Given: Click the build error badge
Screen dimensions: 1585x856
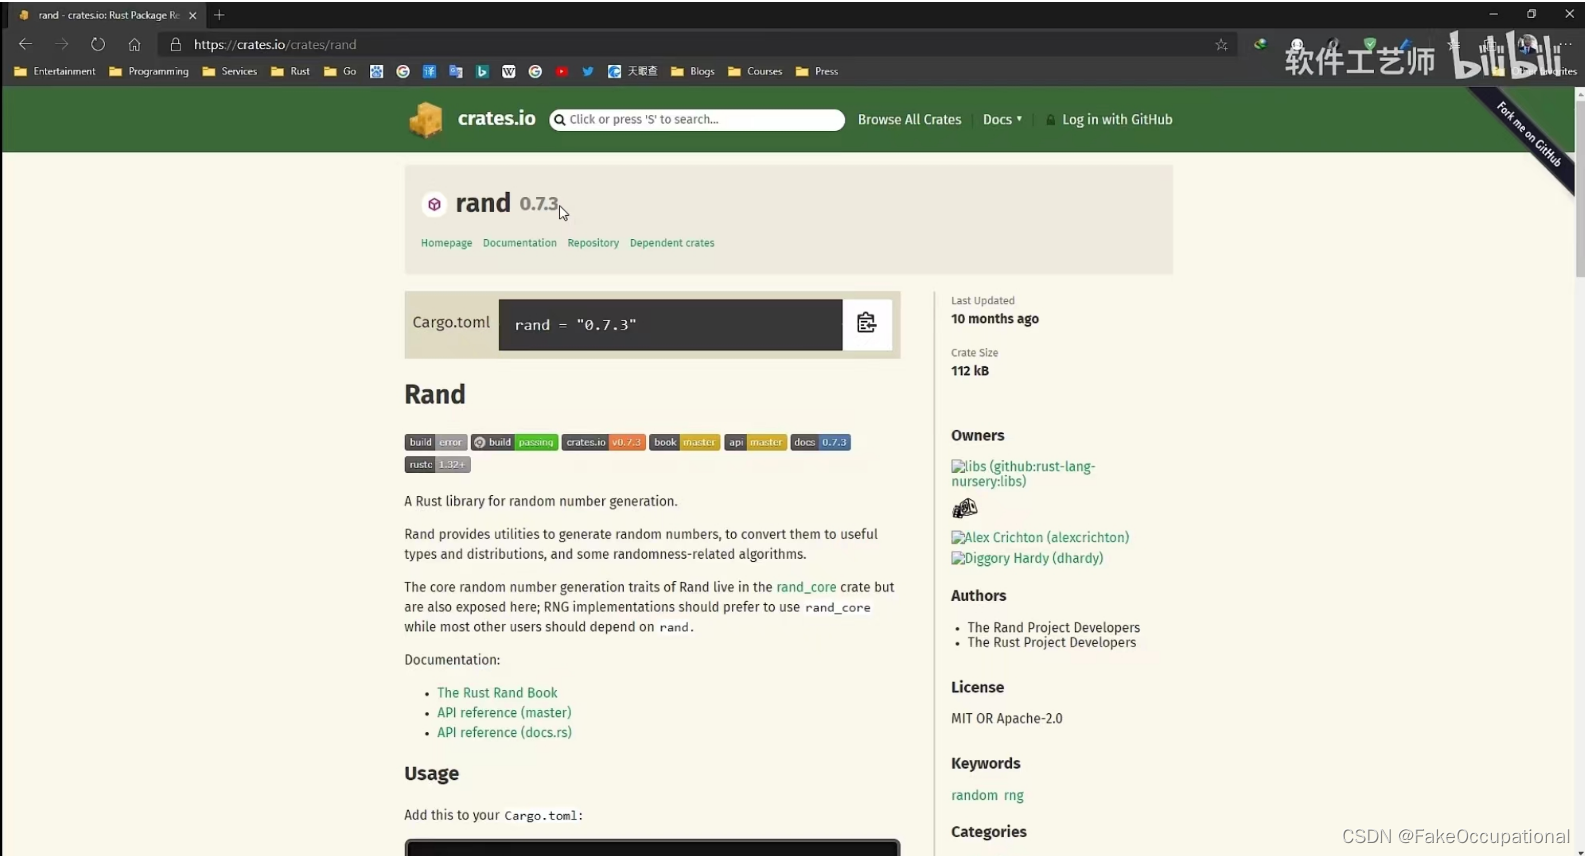Looking at the screenshot, I should (436, 442).
